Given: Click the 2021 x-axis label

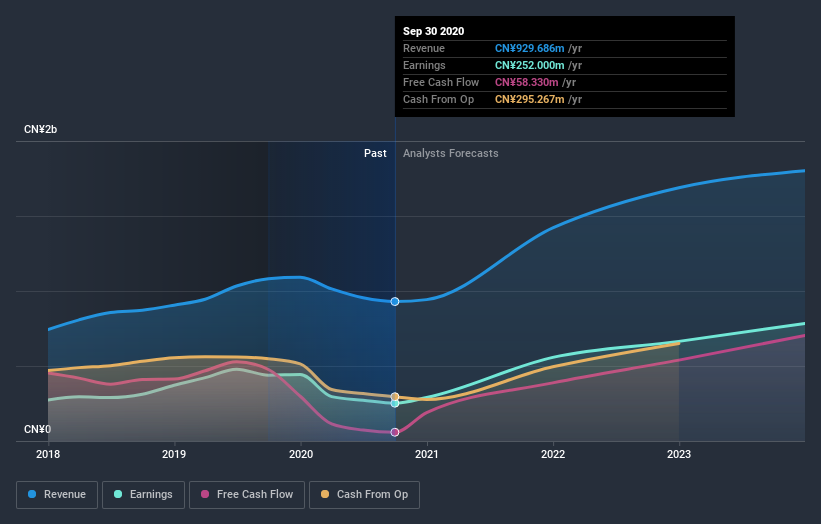Looking at the screenshot, I should pyautogui.click(x=427, y=454).
